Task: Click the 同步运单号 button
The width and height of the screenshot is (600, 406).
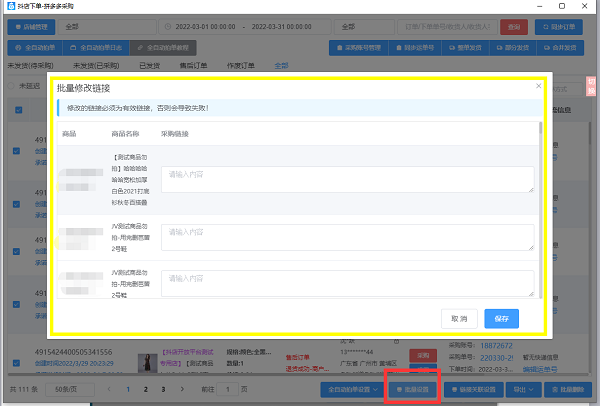Action: (415, 48)
